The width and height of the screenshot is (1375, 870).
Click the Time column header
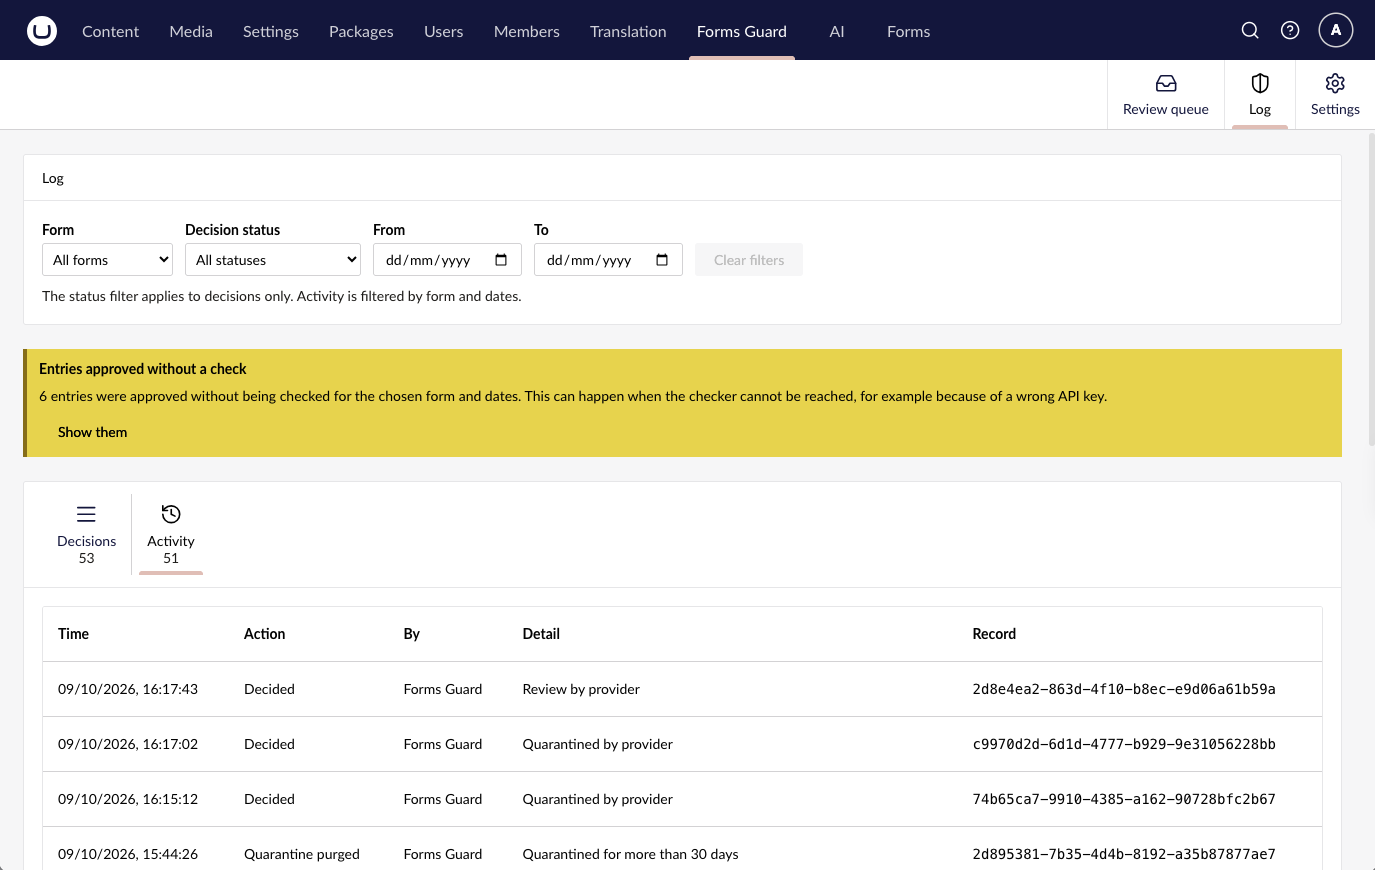click(74, 634)
